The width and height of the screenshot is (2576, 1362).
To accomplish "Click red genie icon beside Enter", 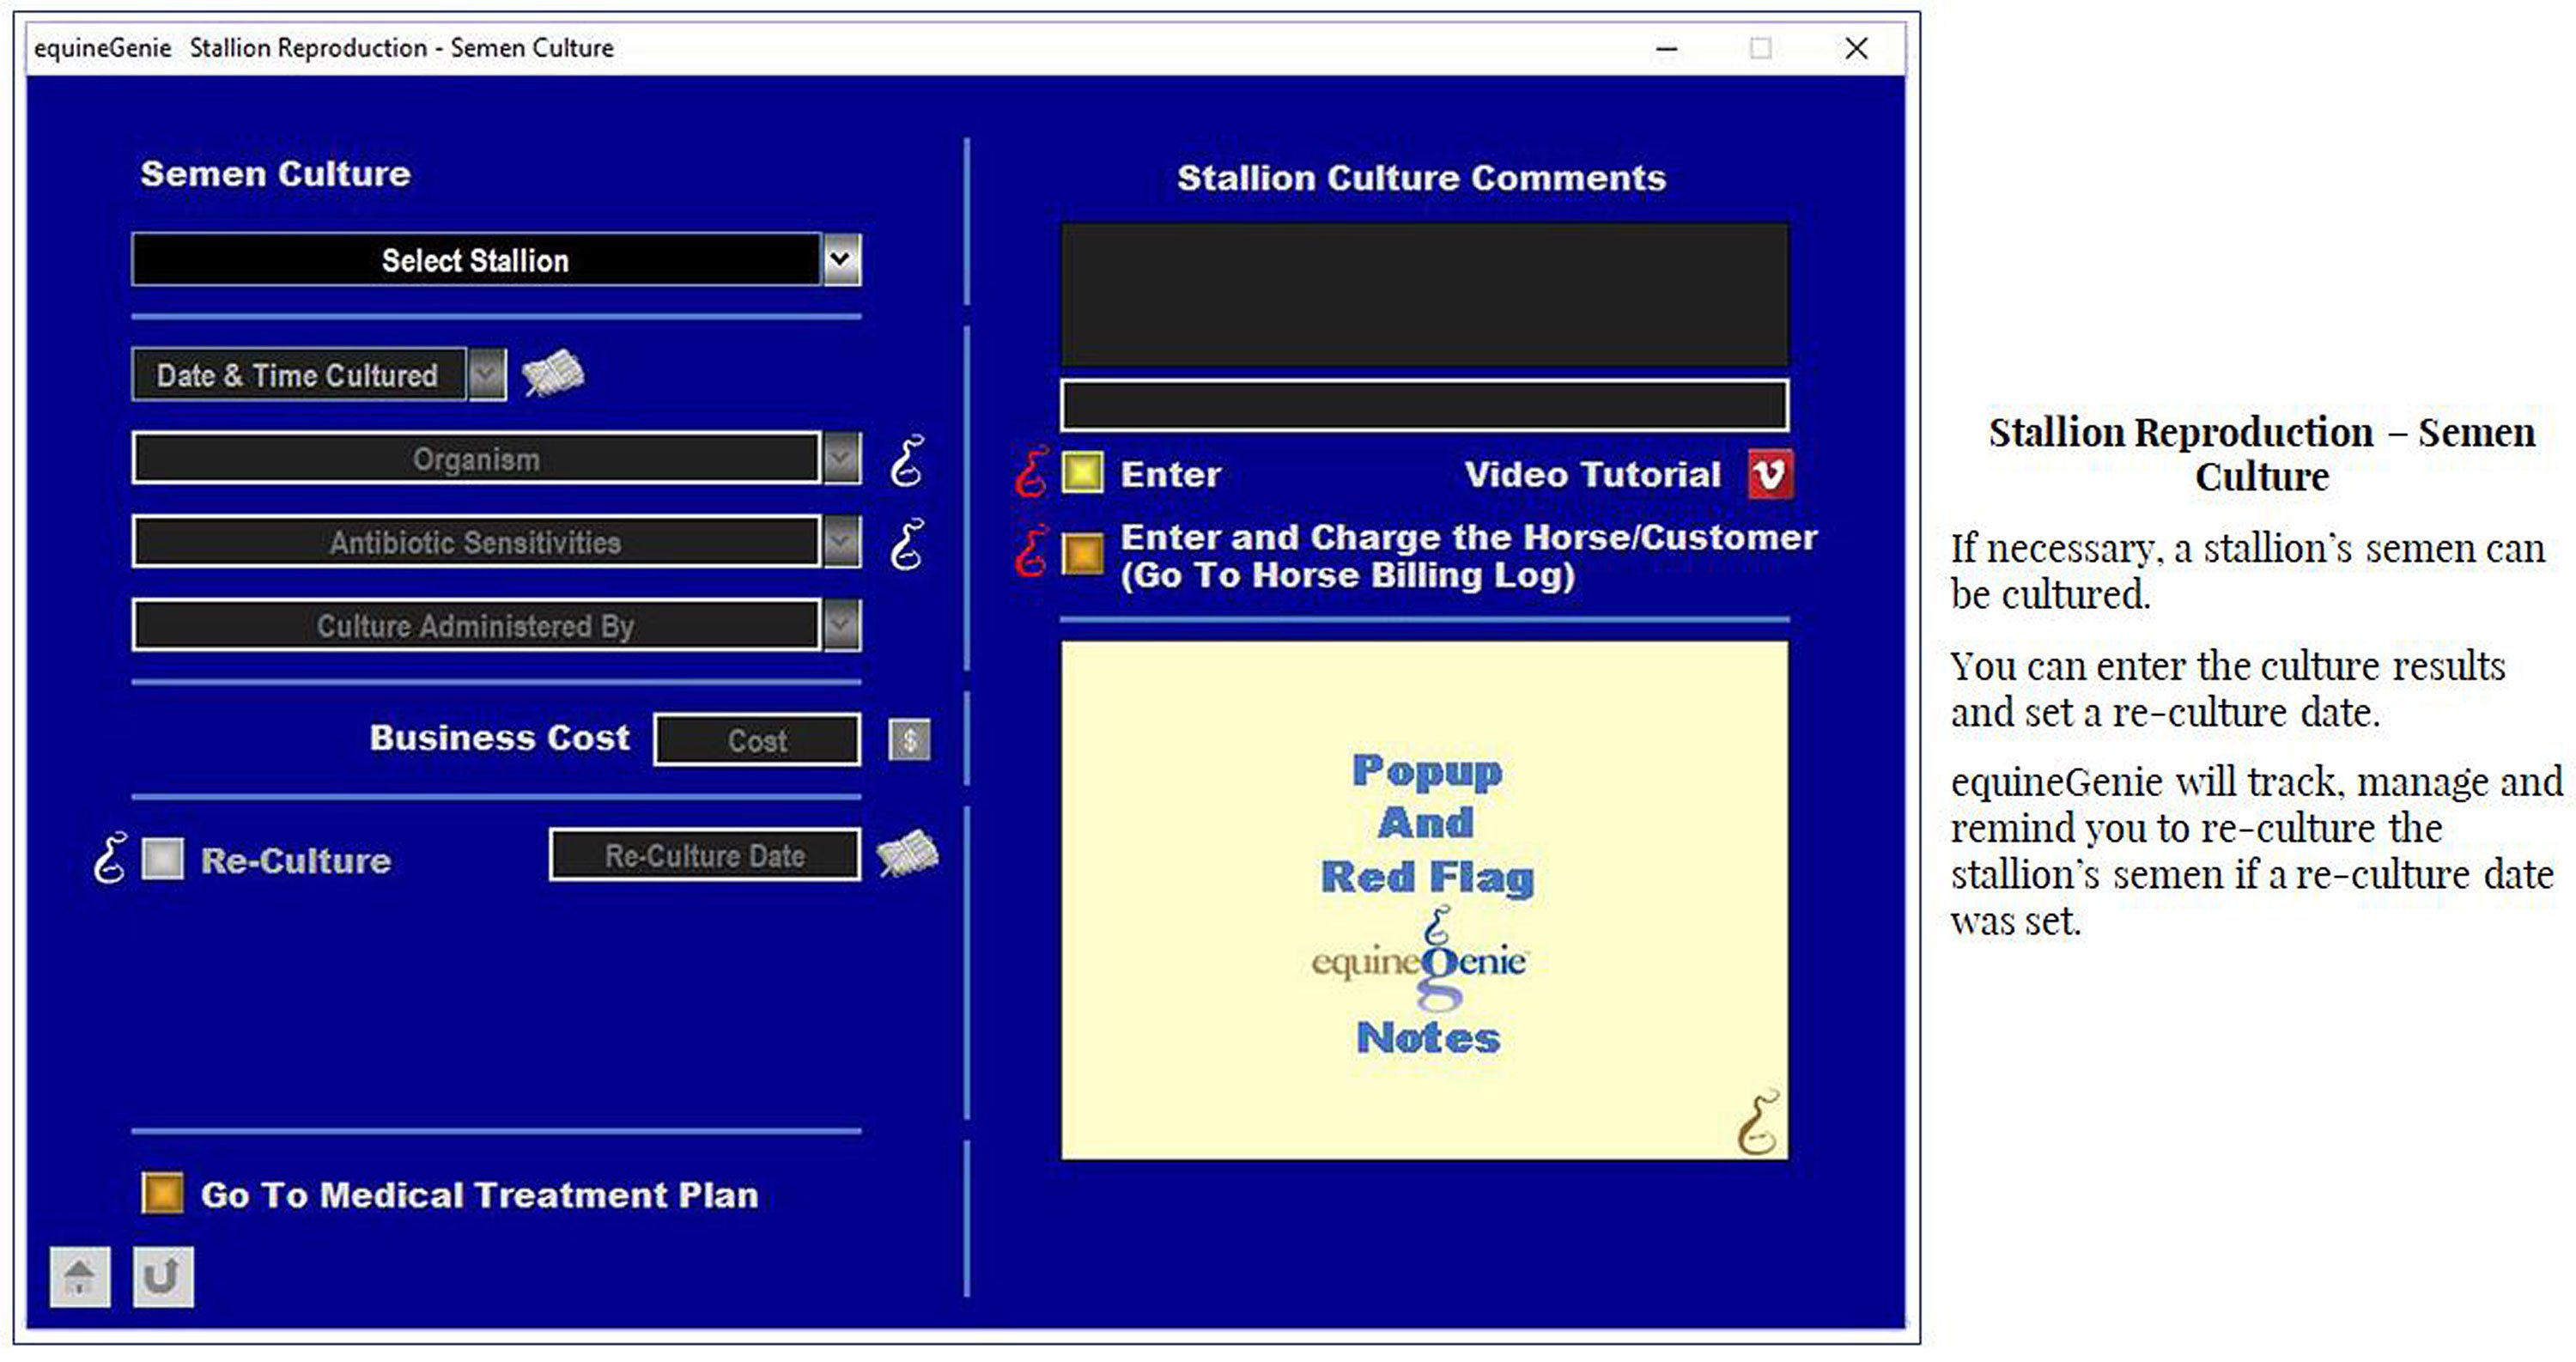I will 1032,472.
